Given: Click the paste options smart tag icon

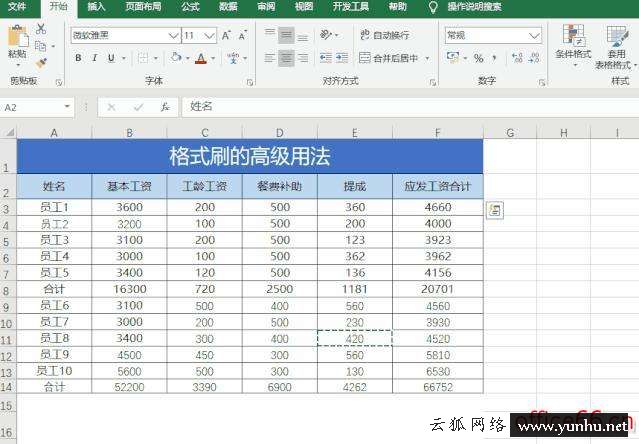Looking at the screenshot, I should click(495, 210).
